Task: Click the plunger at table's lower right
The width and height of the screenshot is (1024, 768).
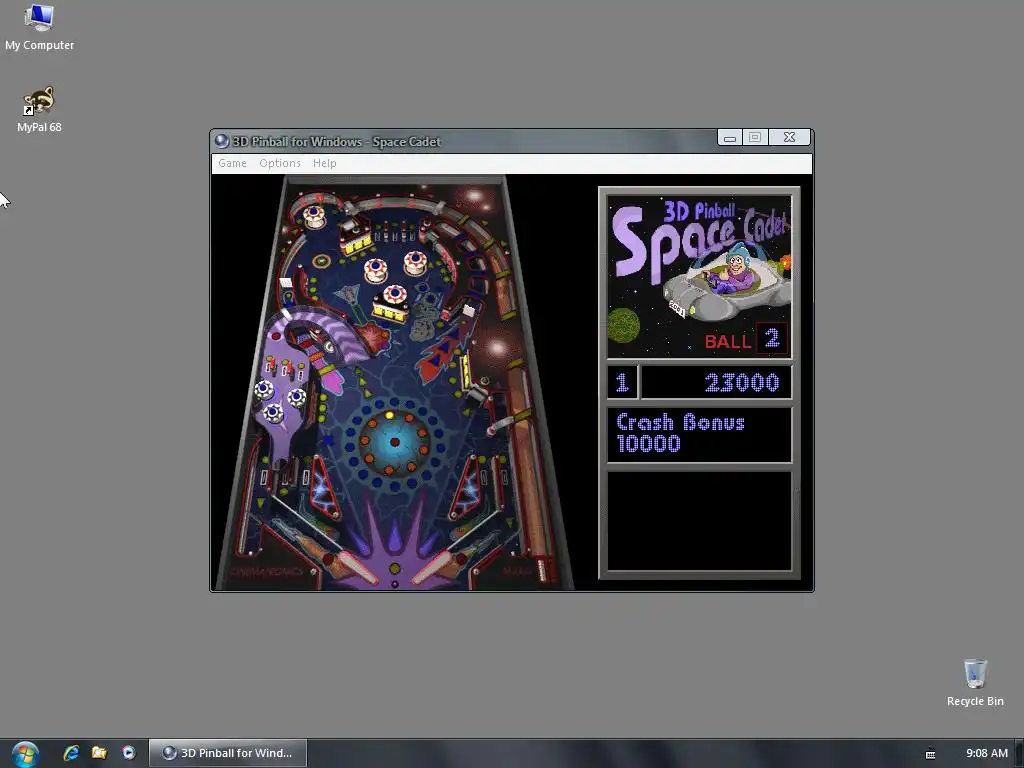Action: tap(541, 569)
